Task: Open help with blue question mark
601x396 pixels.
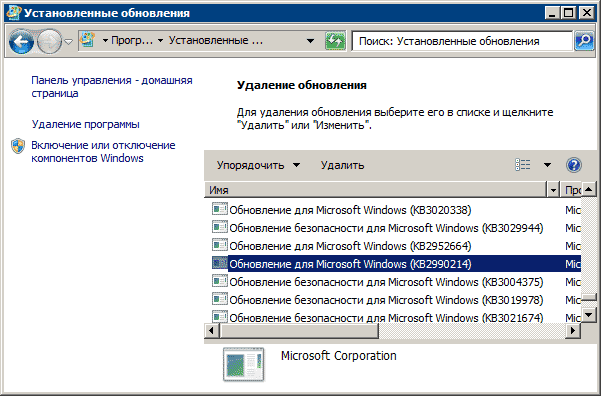Action: click(573, 165)
